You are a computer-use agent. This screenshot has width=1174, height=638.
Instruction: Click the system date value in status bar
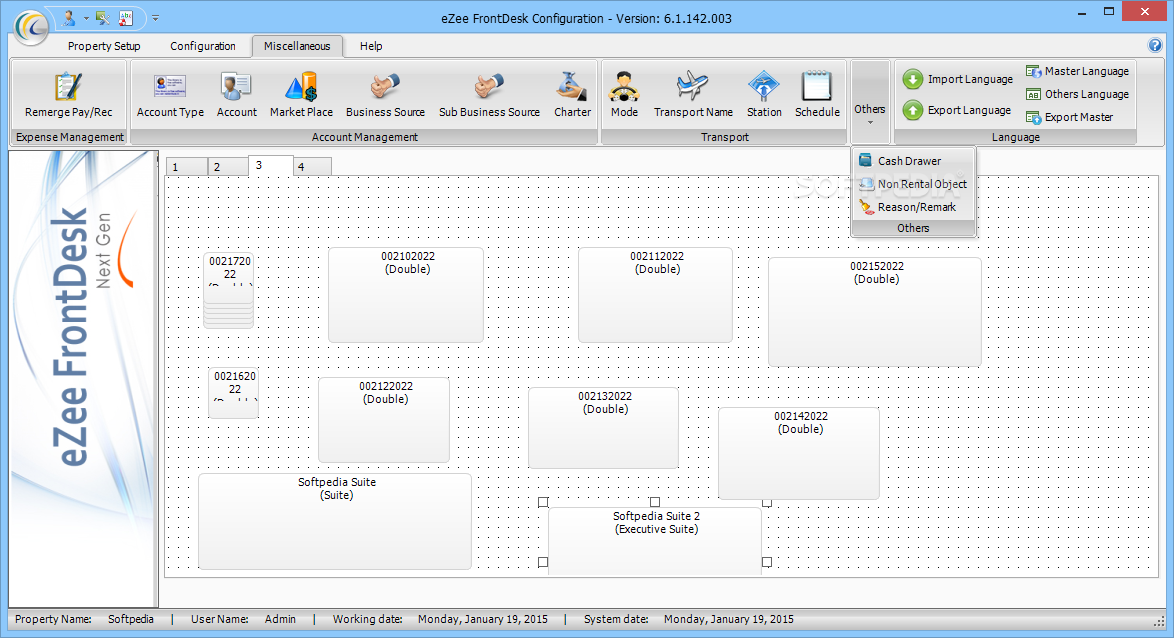[729, 619]
